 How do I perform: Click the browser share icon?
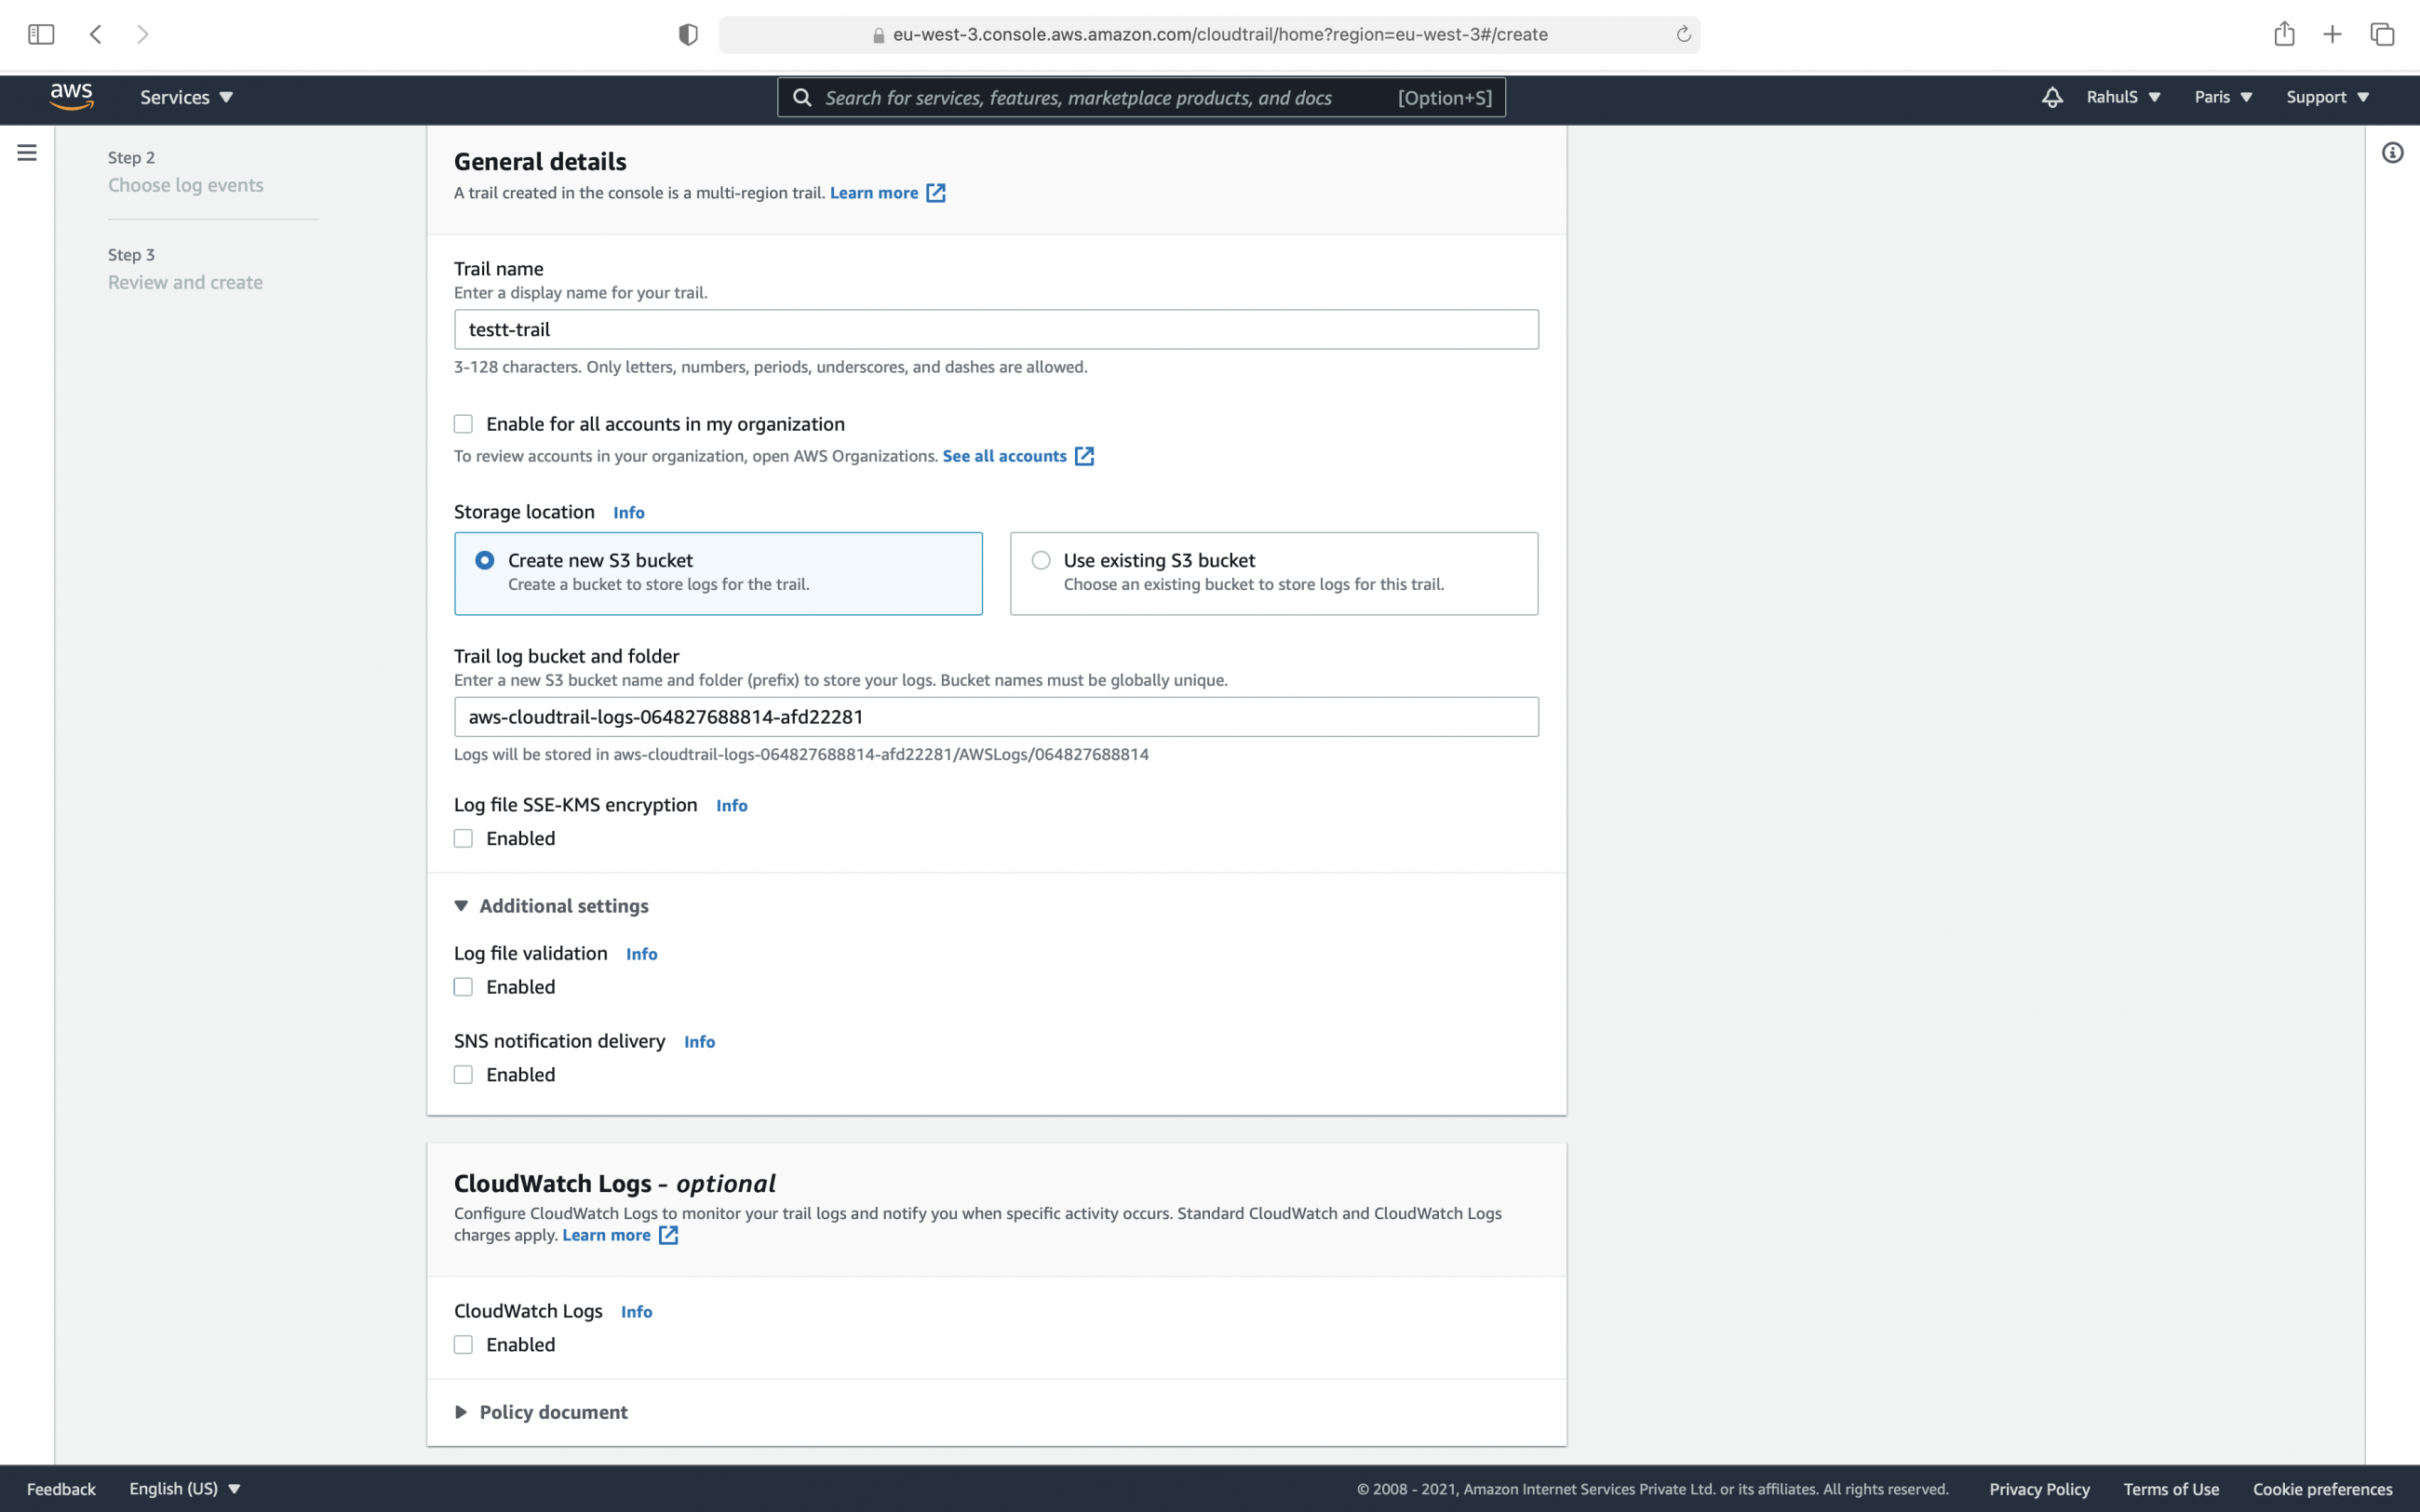[x=2283, y=33]
